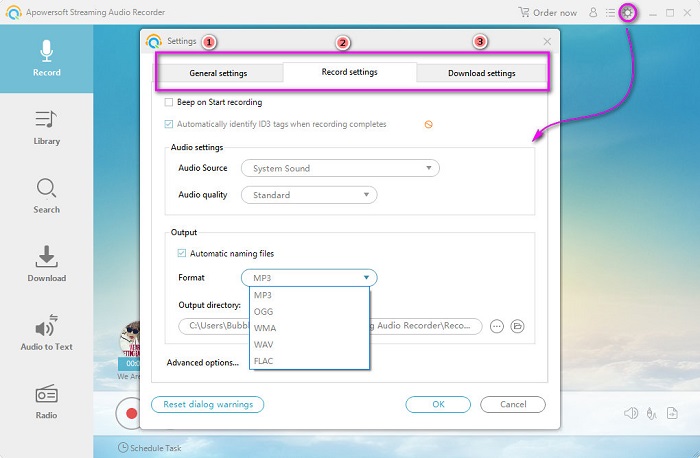Open the user account icon

[593, 12]
